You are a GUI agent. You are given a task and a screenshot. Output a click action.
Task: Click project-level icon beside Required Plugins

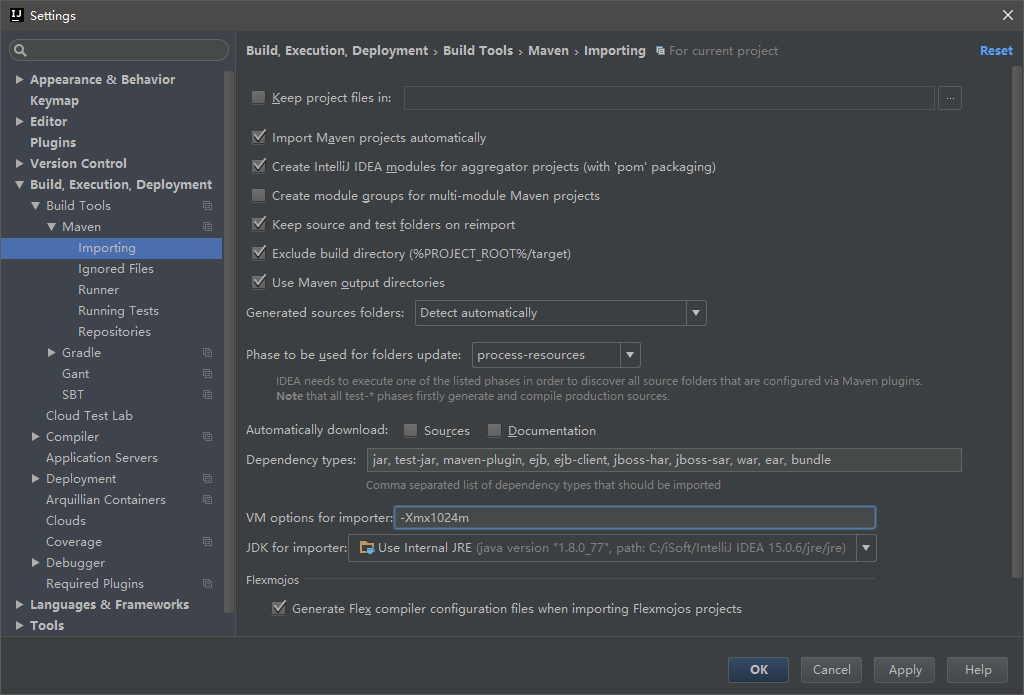coord(208,584)
